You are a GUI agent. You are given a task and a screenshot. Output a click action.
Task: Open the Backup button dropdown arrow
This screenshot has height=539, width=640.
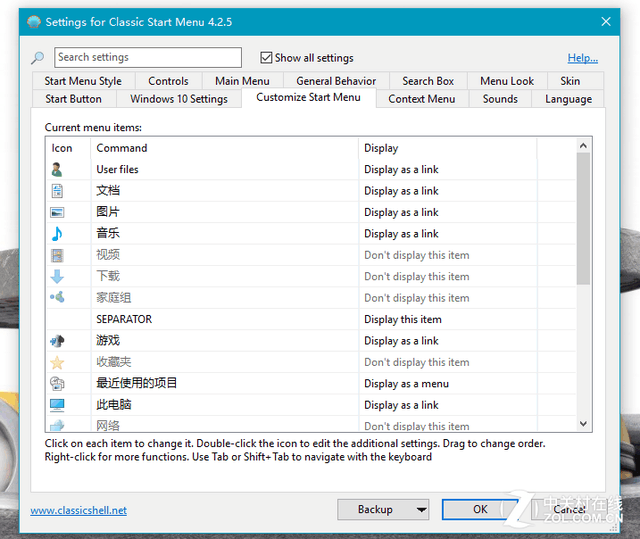coord(421,509)
